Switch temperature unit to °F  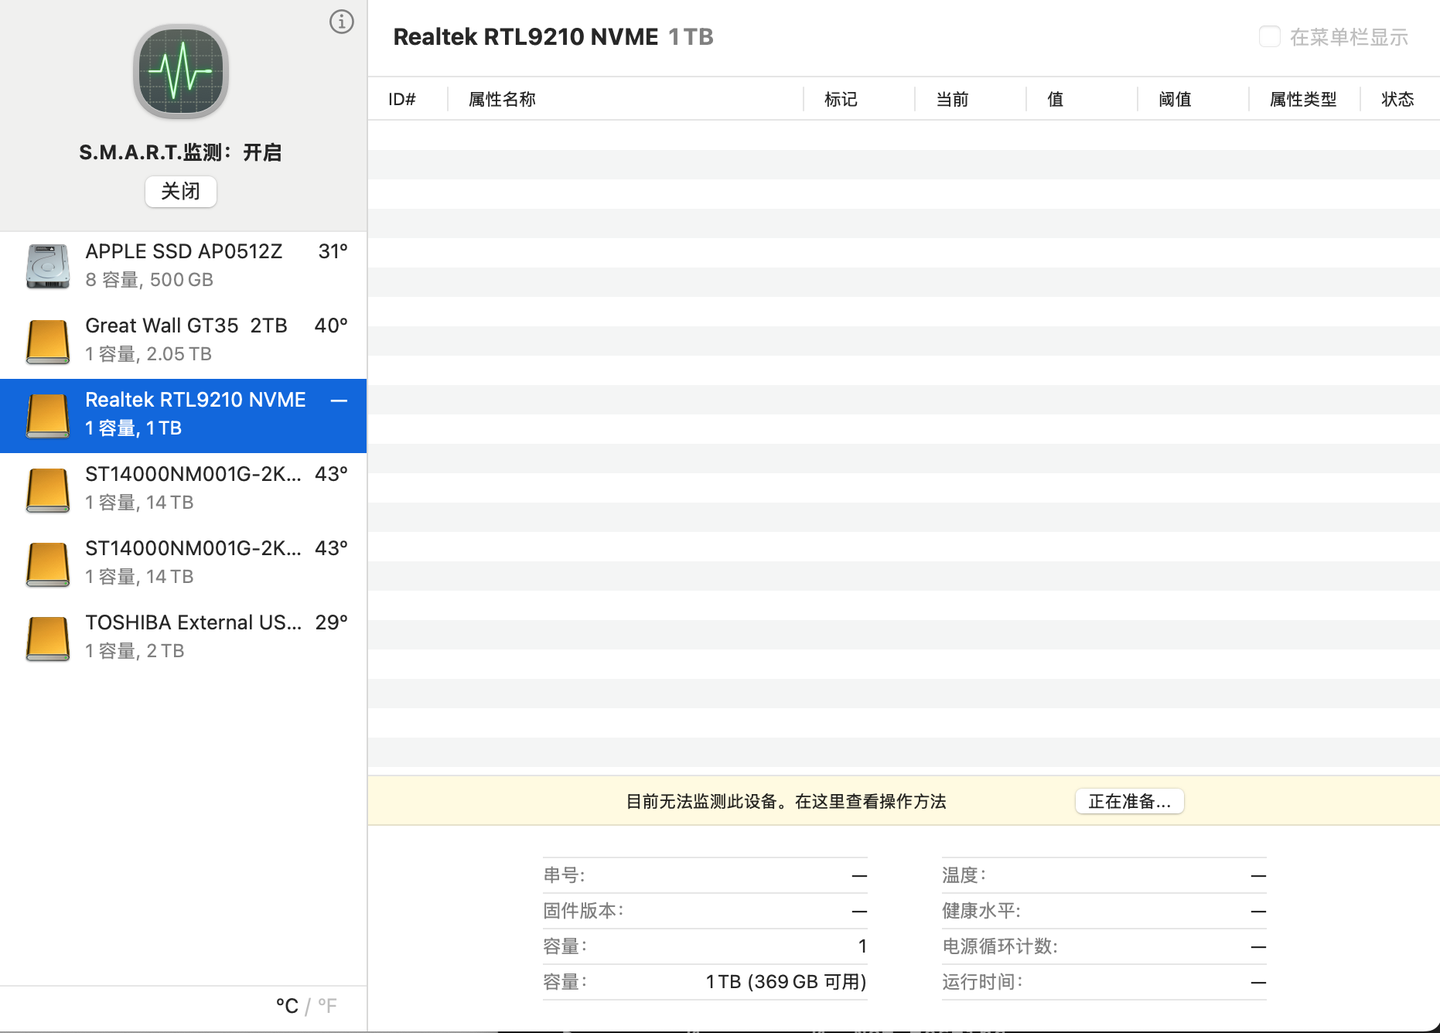(327, 1006)
